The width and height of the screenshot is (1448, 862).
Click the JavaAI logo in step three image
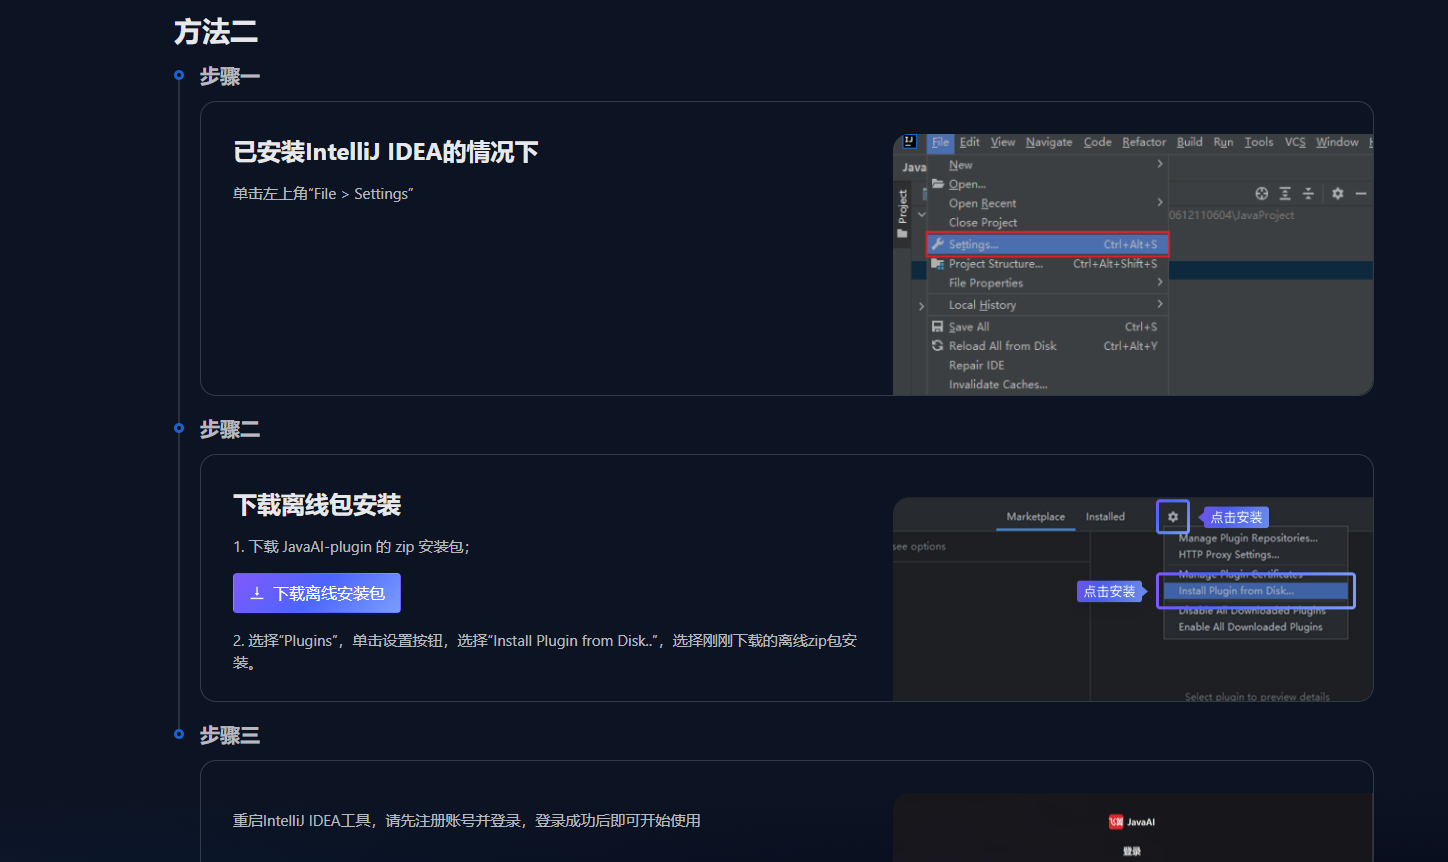coord(1131,822)
